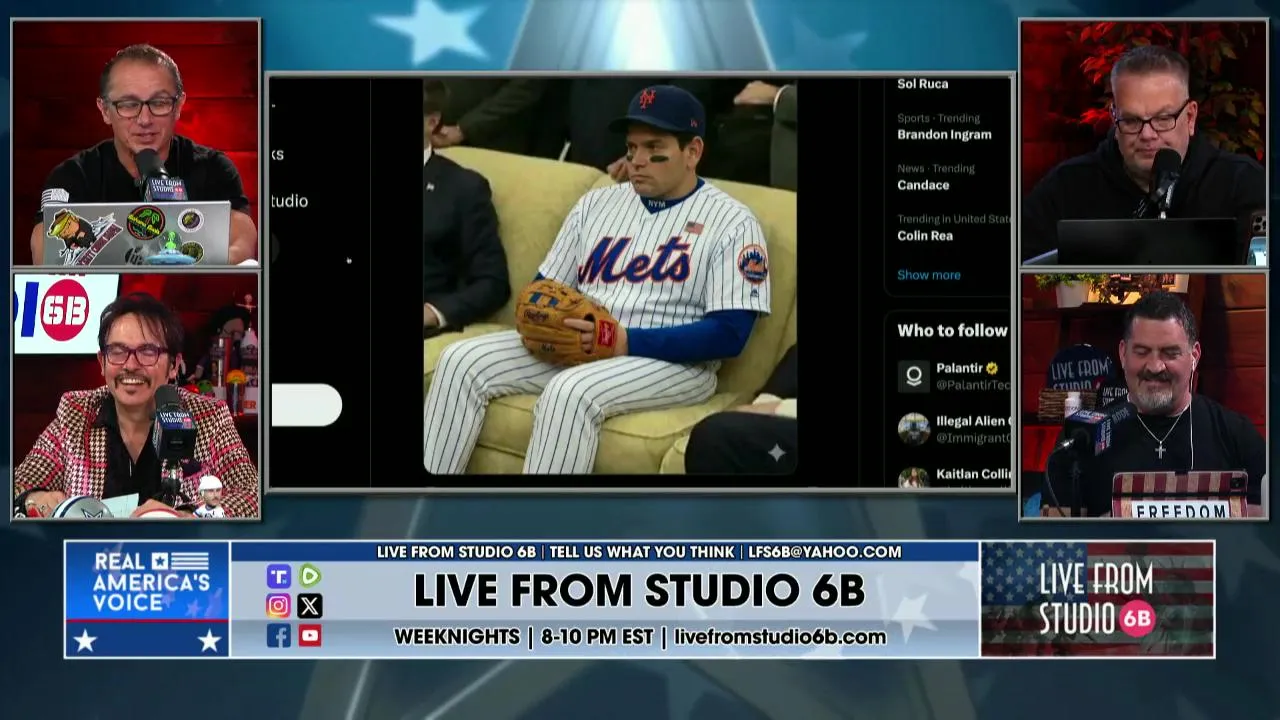The height and width of the screenshot is (720, 1280).
Task: Click the bottom-right host with FREEDOM sign feed
Action: tap(1144, 396)
